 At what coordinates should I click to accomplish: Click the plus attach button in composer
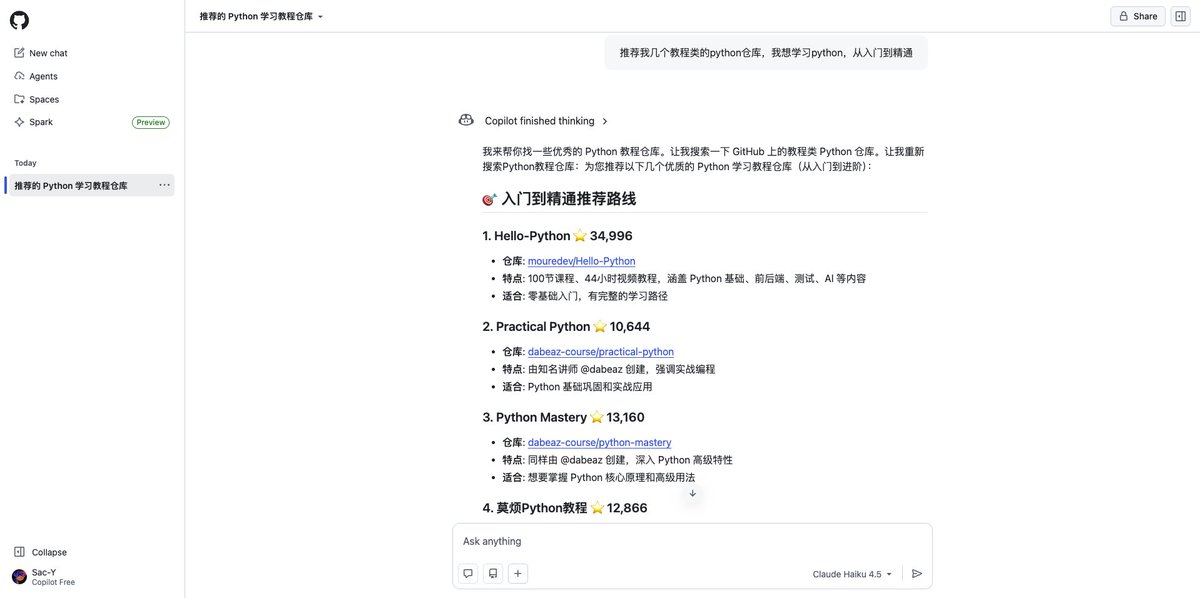(518, 574)
